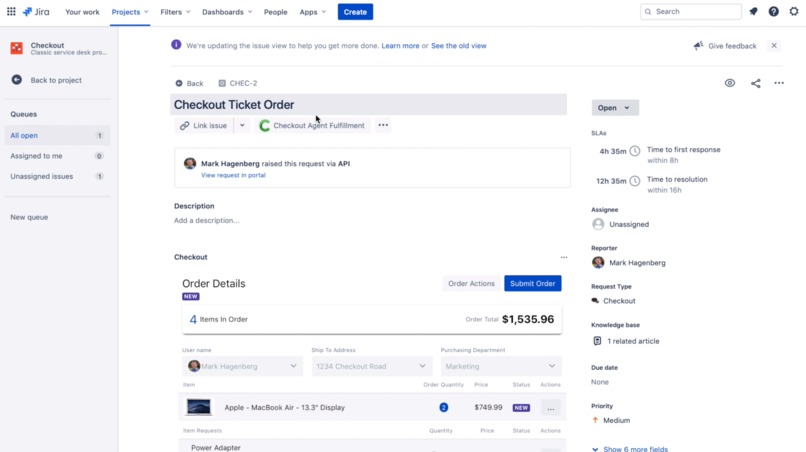Screen dimensions: 806x452
Task: Click Mark Hagenberg's avatar in request box
Action: click(x=190, y=163)
